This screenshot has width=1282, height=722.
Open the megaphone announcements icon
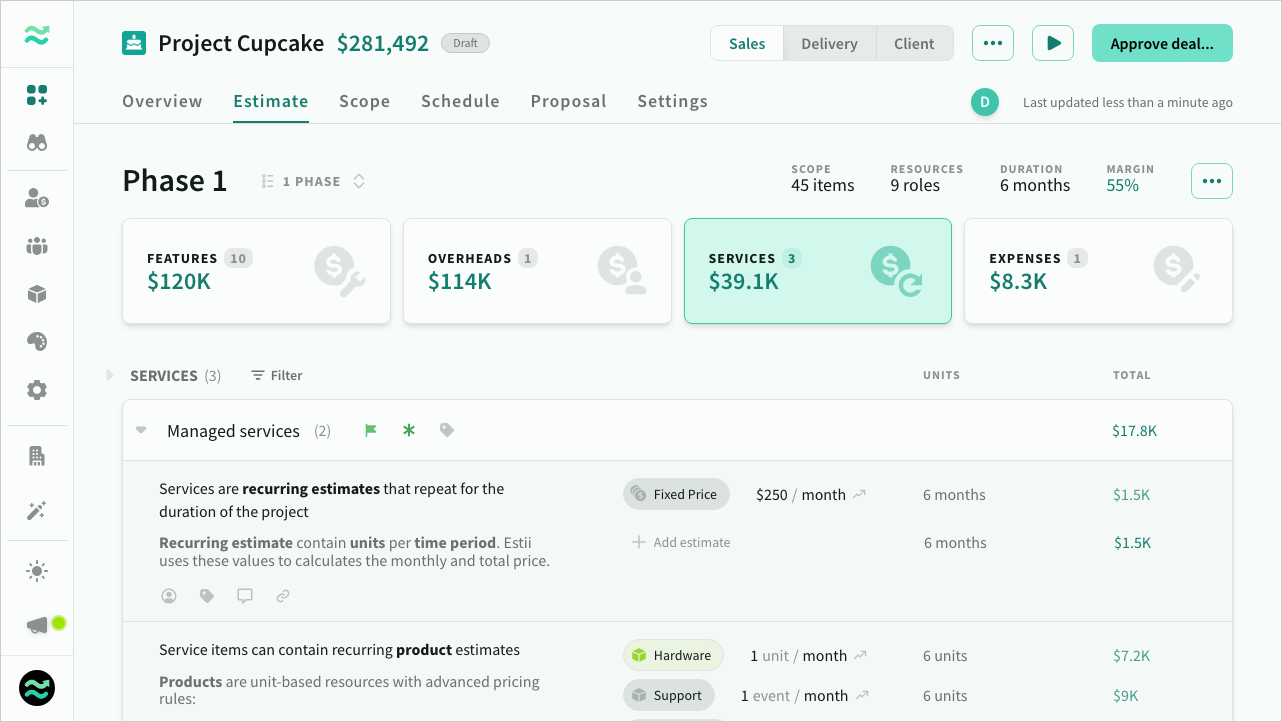coord(37,625)
